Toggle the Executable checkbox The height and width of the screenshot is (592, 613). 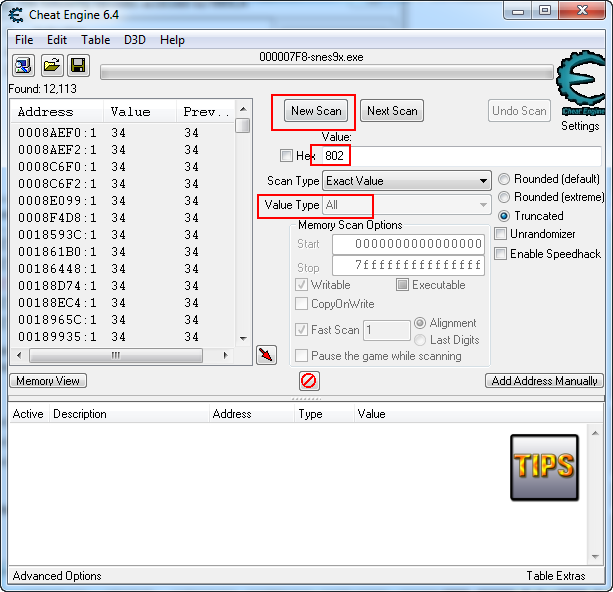(402, 285)
